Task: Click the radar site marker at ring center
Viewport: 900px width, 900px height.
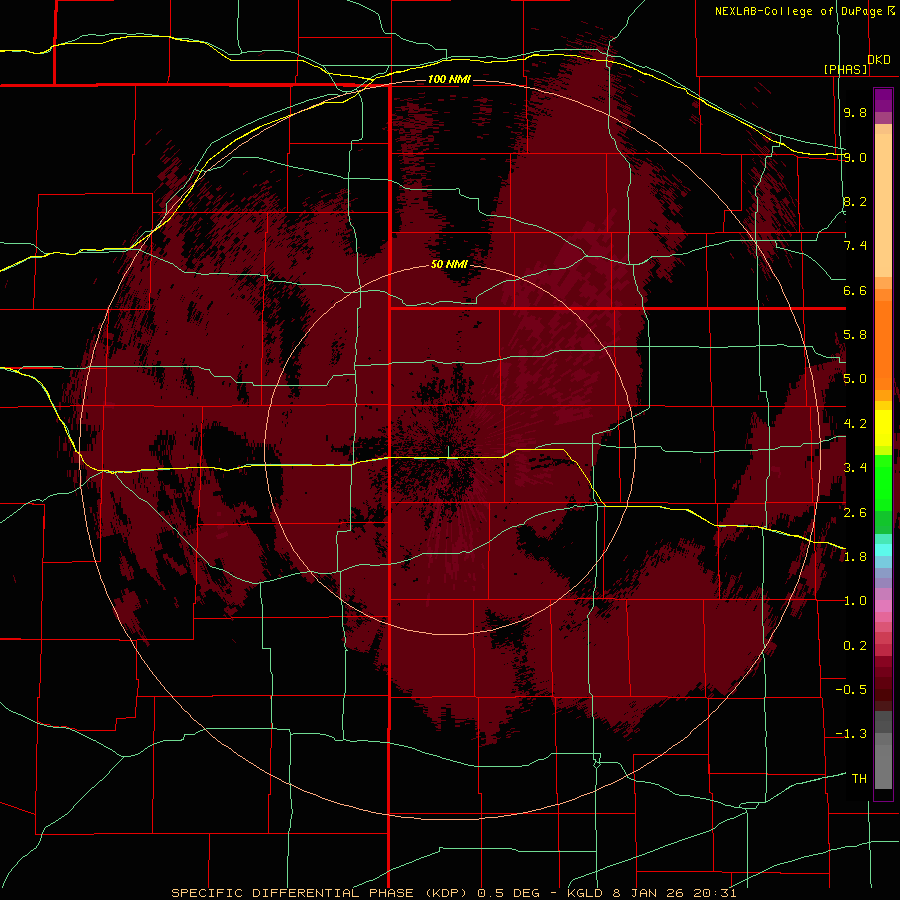Action: [x=448, y=451]
